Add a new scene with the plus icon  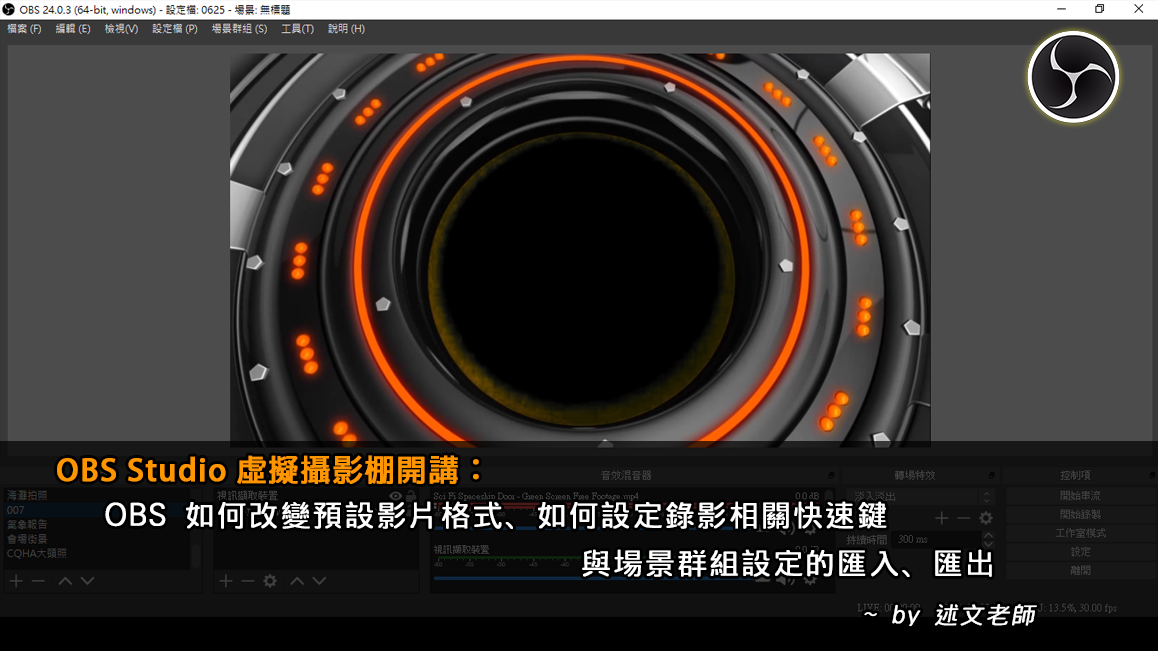(x=16, y=582)
